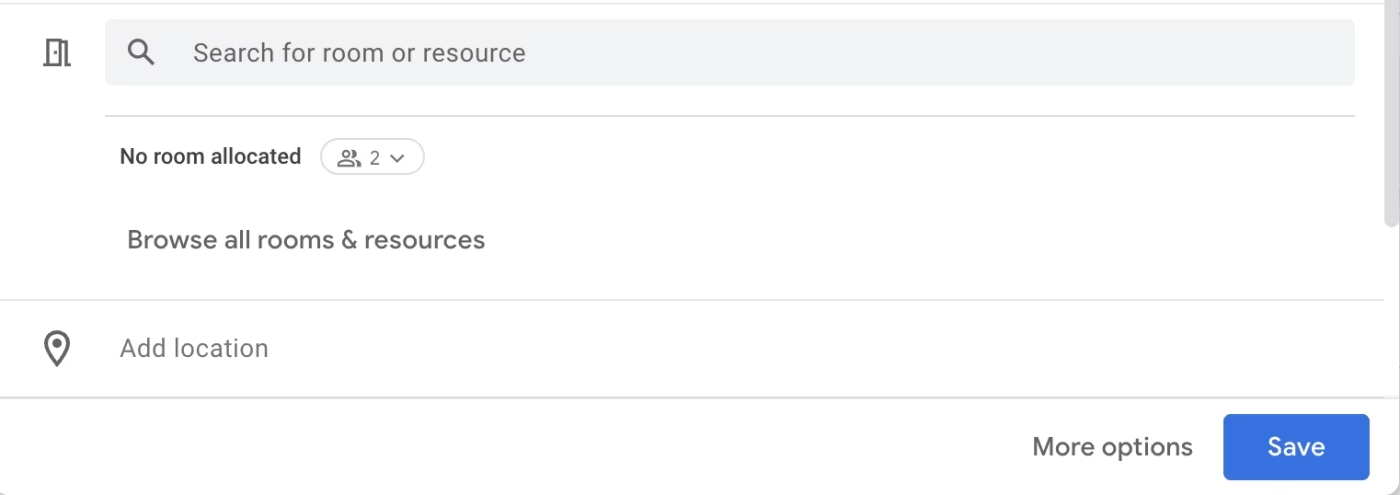Click the vertical scrollbar on the right
The height and width of the screenshot is (495, 1400).
[x=1391, y=120]
